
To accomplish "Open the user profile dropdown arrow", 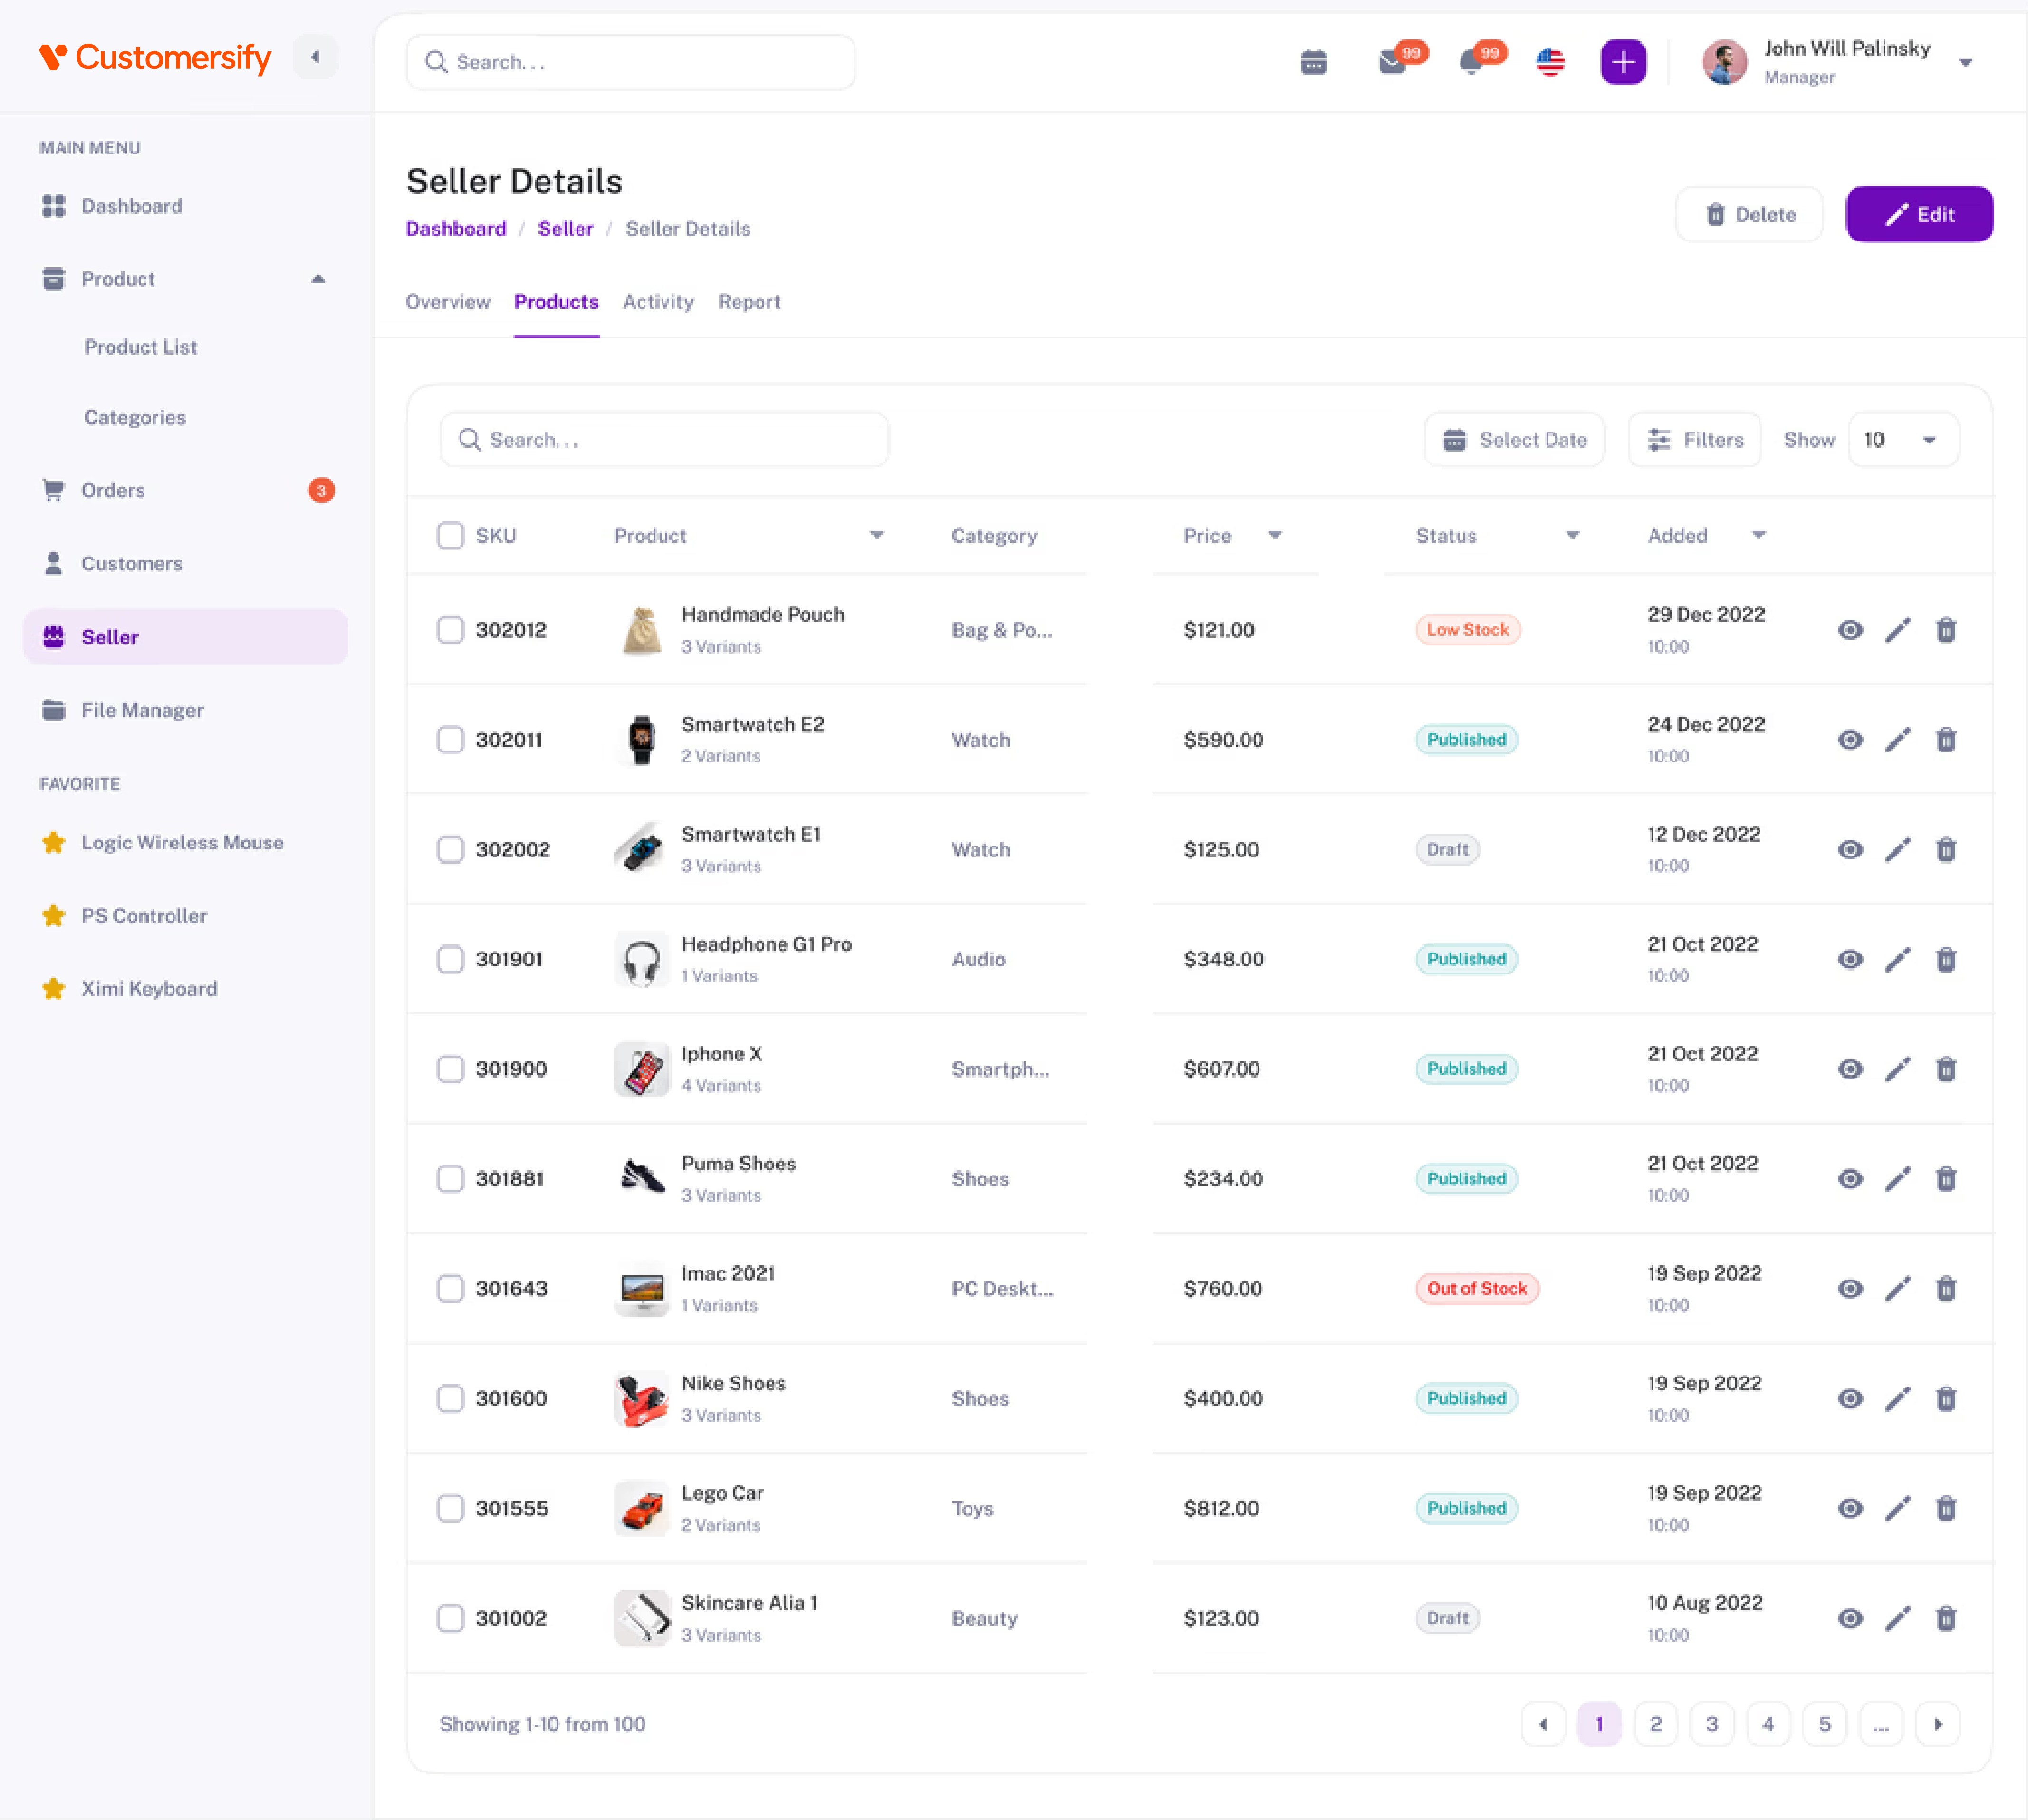I will pos(1965,63).
